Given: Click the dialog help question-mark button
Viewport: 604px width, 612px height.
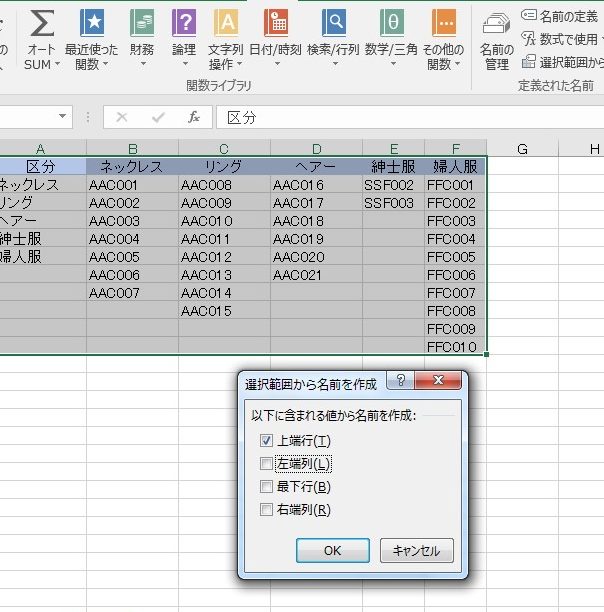Looking at the screenshot, I should pyautogui.click(x=401, y=380).
